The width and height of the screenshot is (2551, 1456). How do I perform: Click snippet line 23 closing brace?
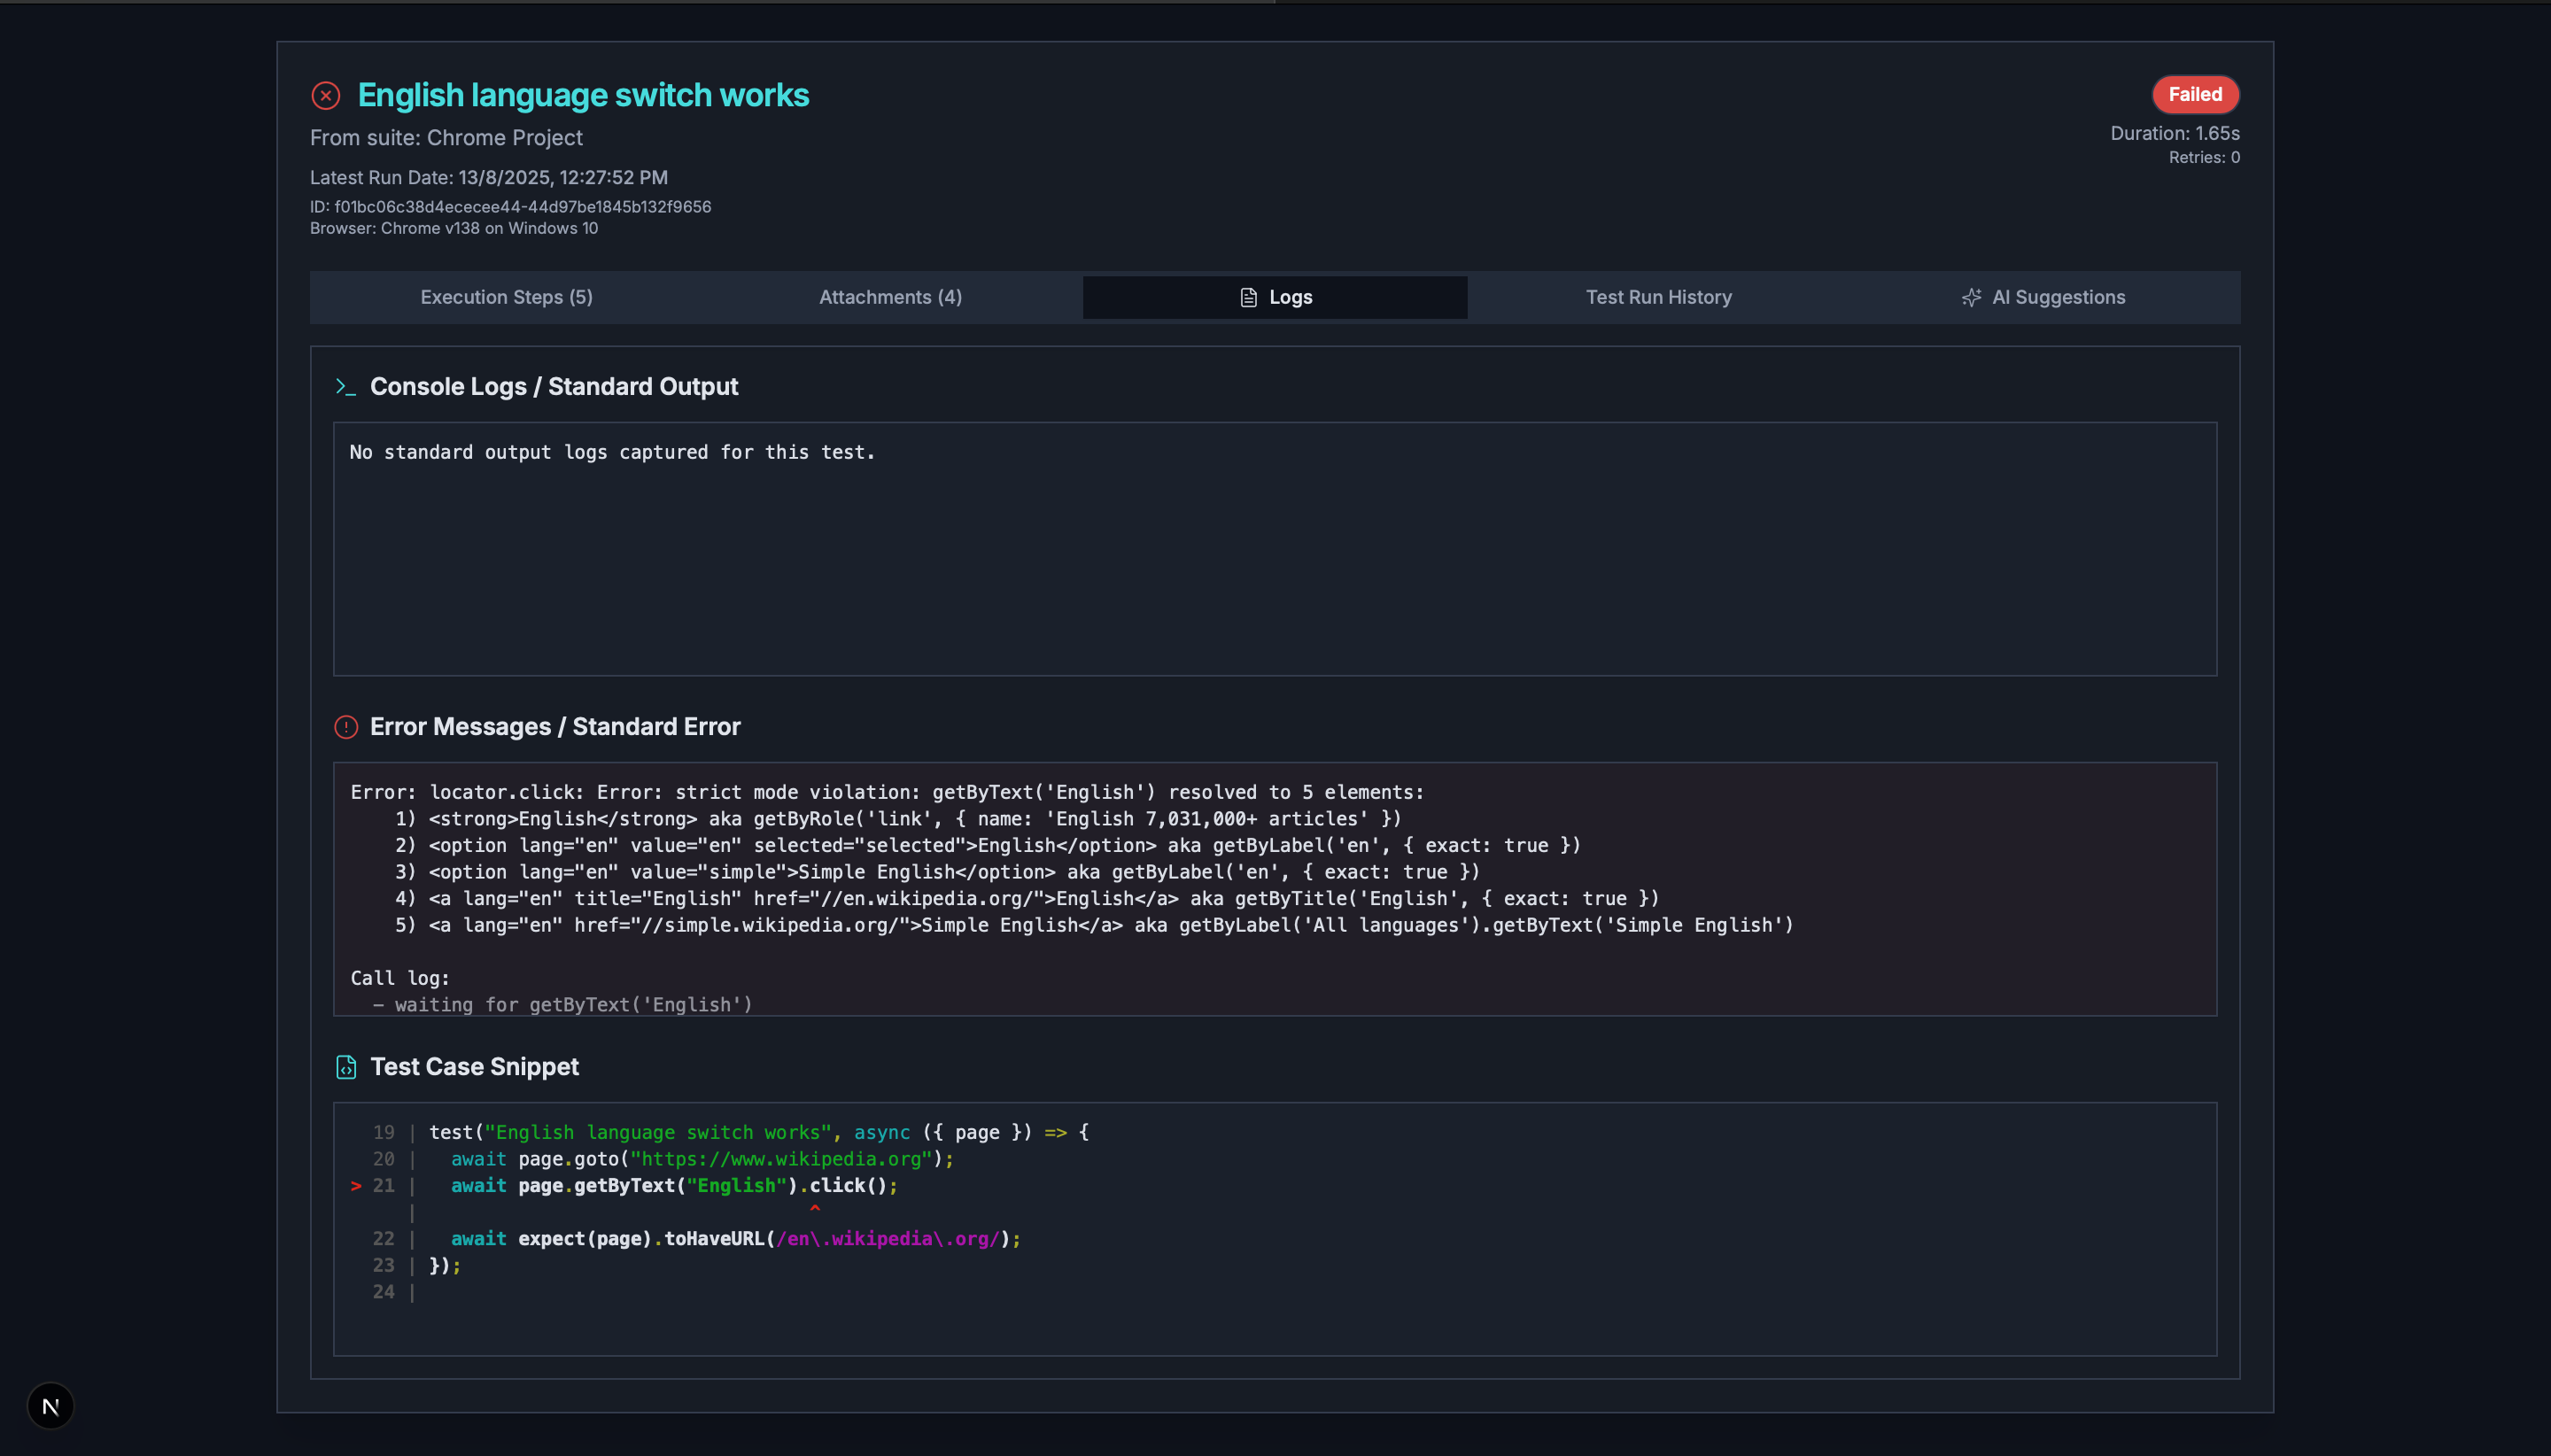coord(445,1265)
